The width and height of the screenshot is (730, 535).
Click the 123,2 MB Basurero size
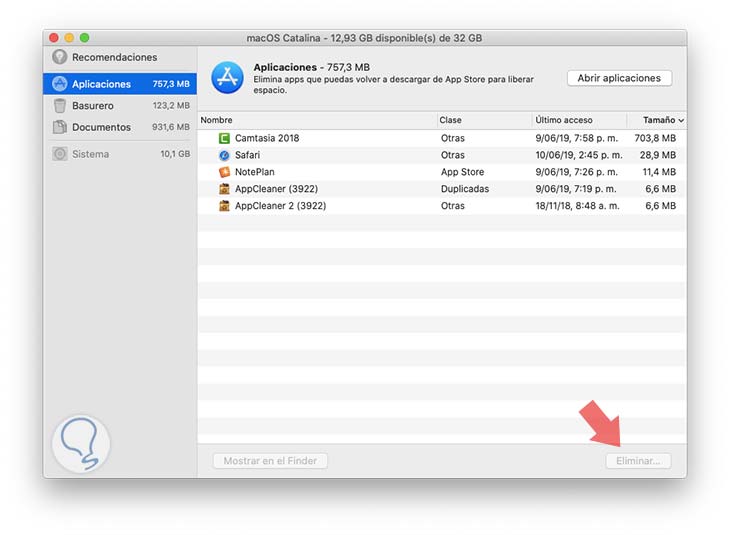tap(171, 106)
